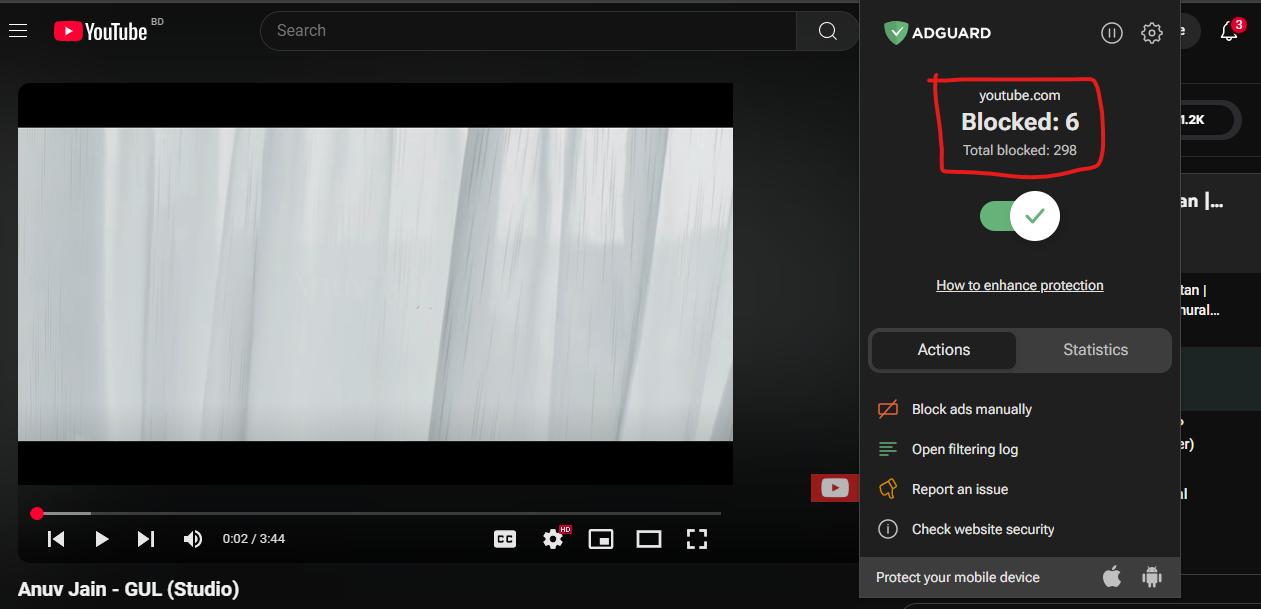Switch to the Statistics tab
This screenshot has height=609, width=1261.
coord(1095,350)
